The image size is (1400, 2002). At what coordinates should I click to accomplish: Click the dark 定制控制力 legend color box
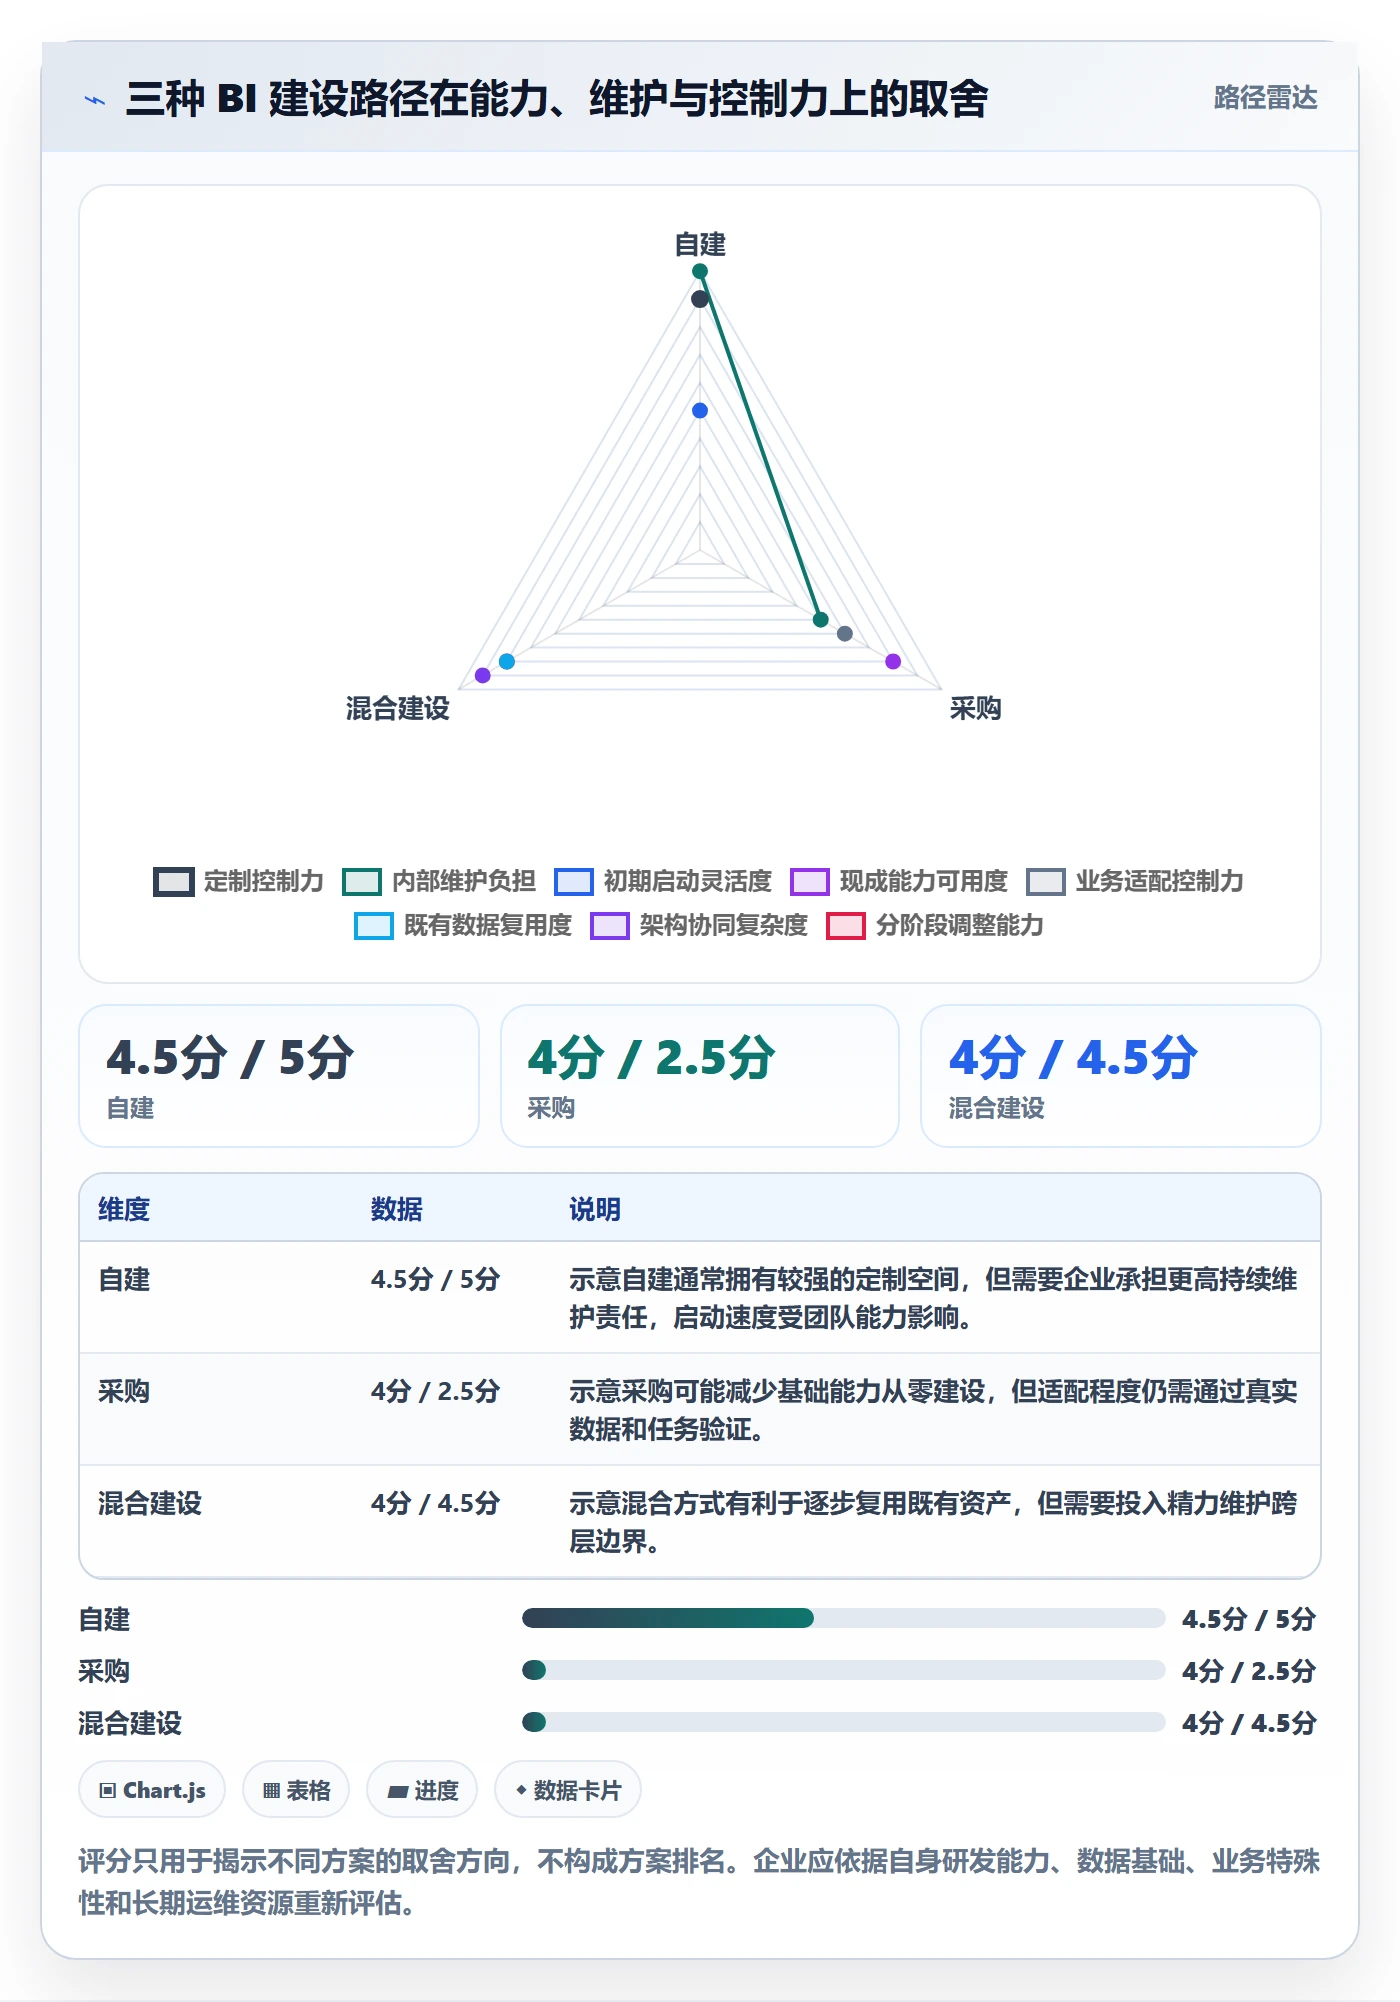pos(173,882)
